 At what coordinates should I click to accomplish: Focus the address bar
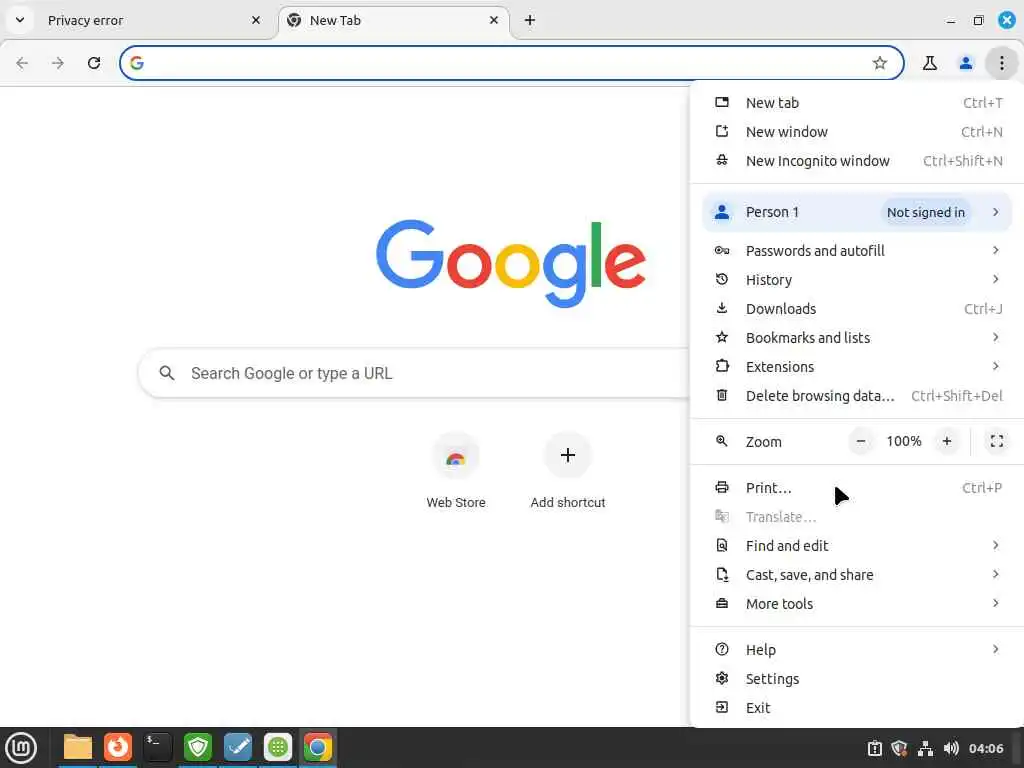tap(511, 63)
